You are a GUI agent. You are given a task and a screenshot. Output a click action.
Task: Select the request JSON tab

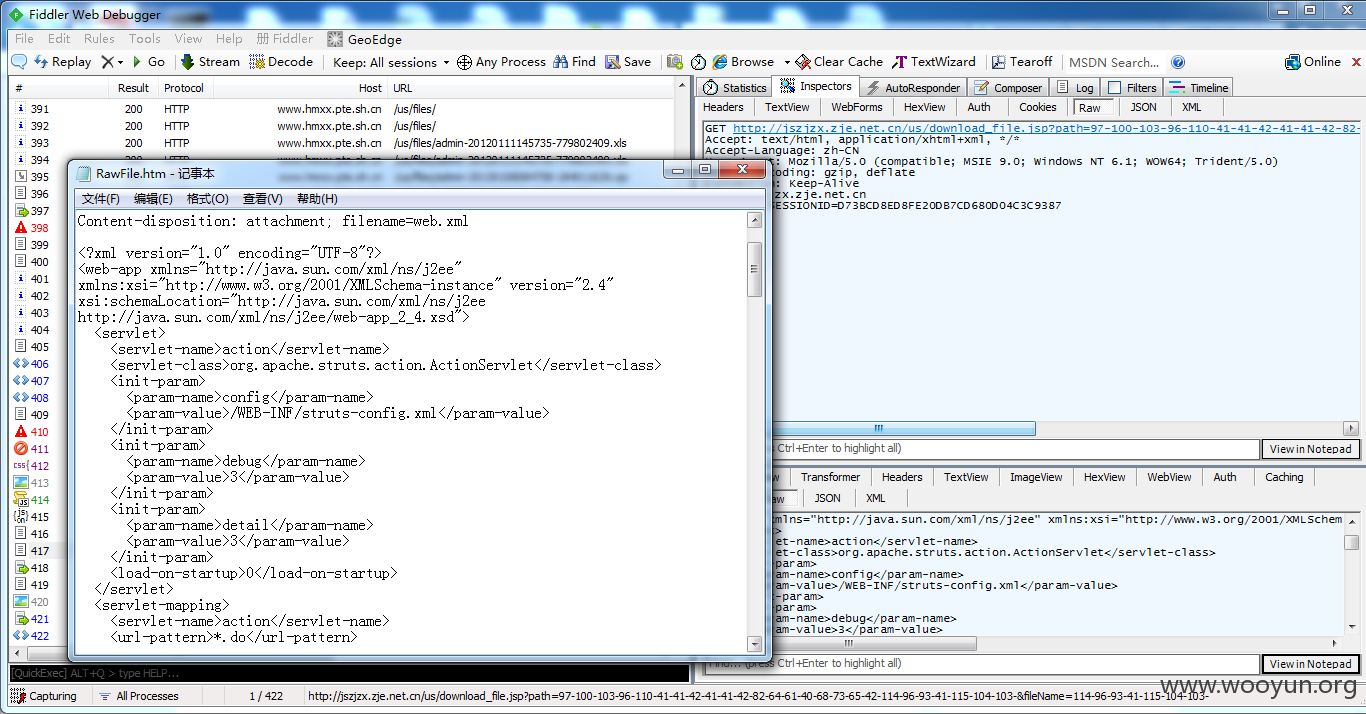[x=1143, y=107]
